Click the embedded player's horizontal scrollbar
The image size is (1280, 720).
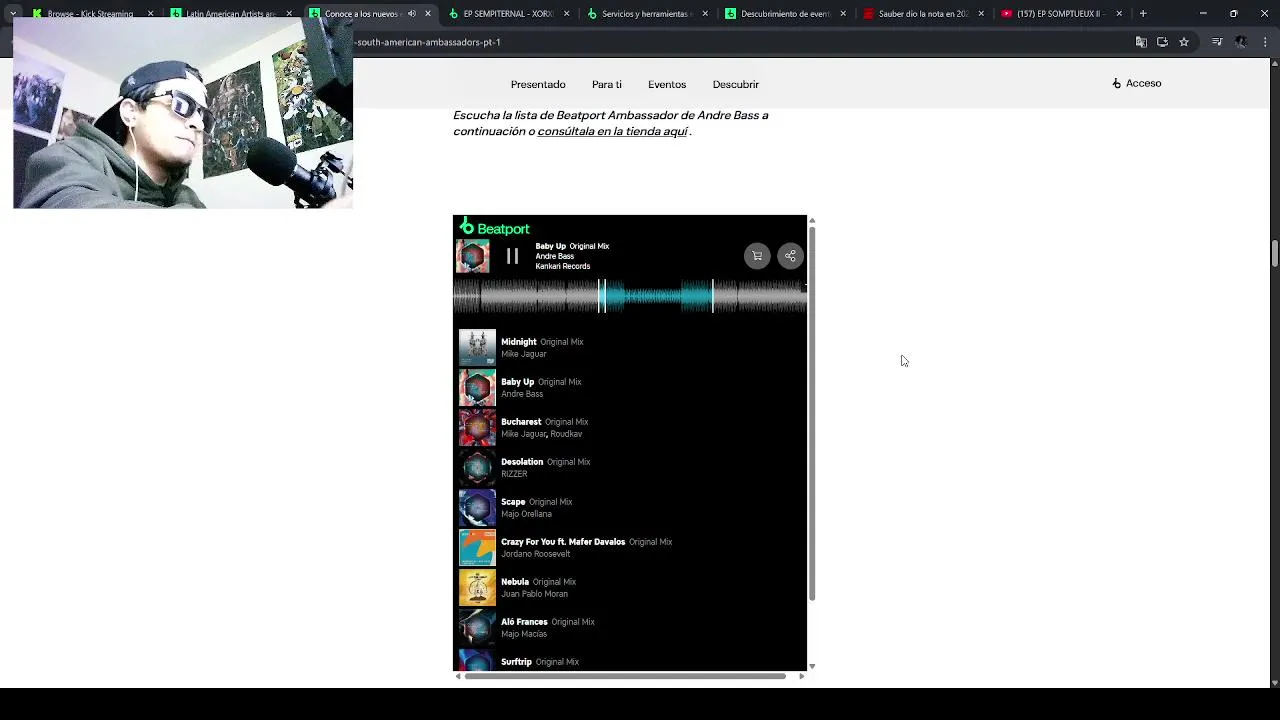tap(625, 676)
